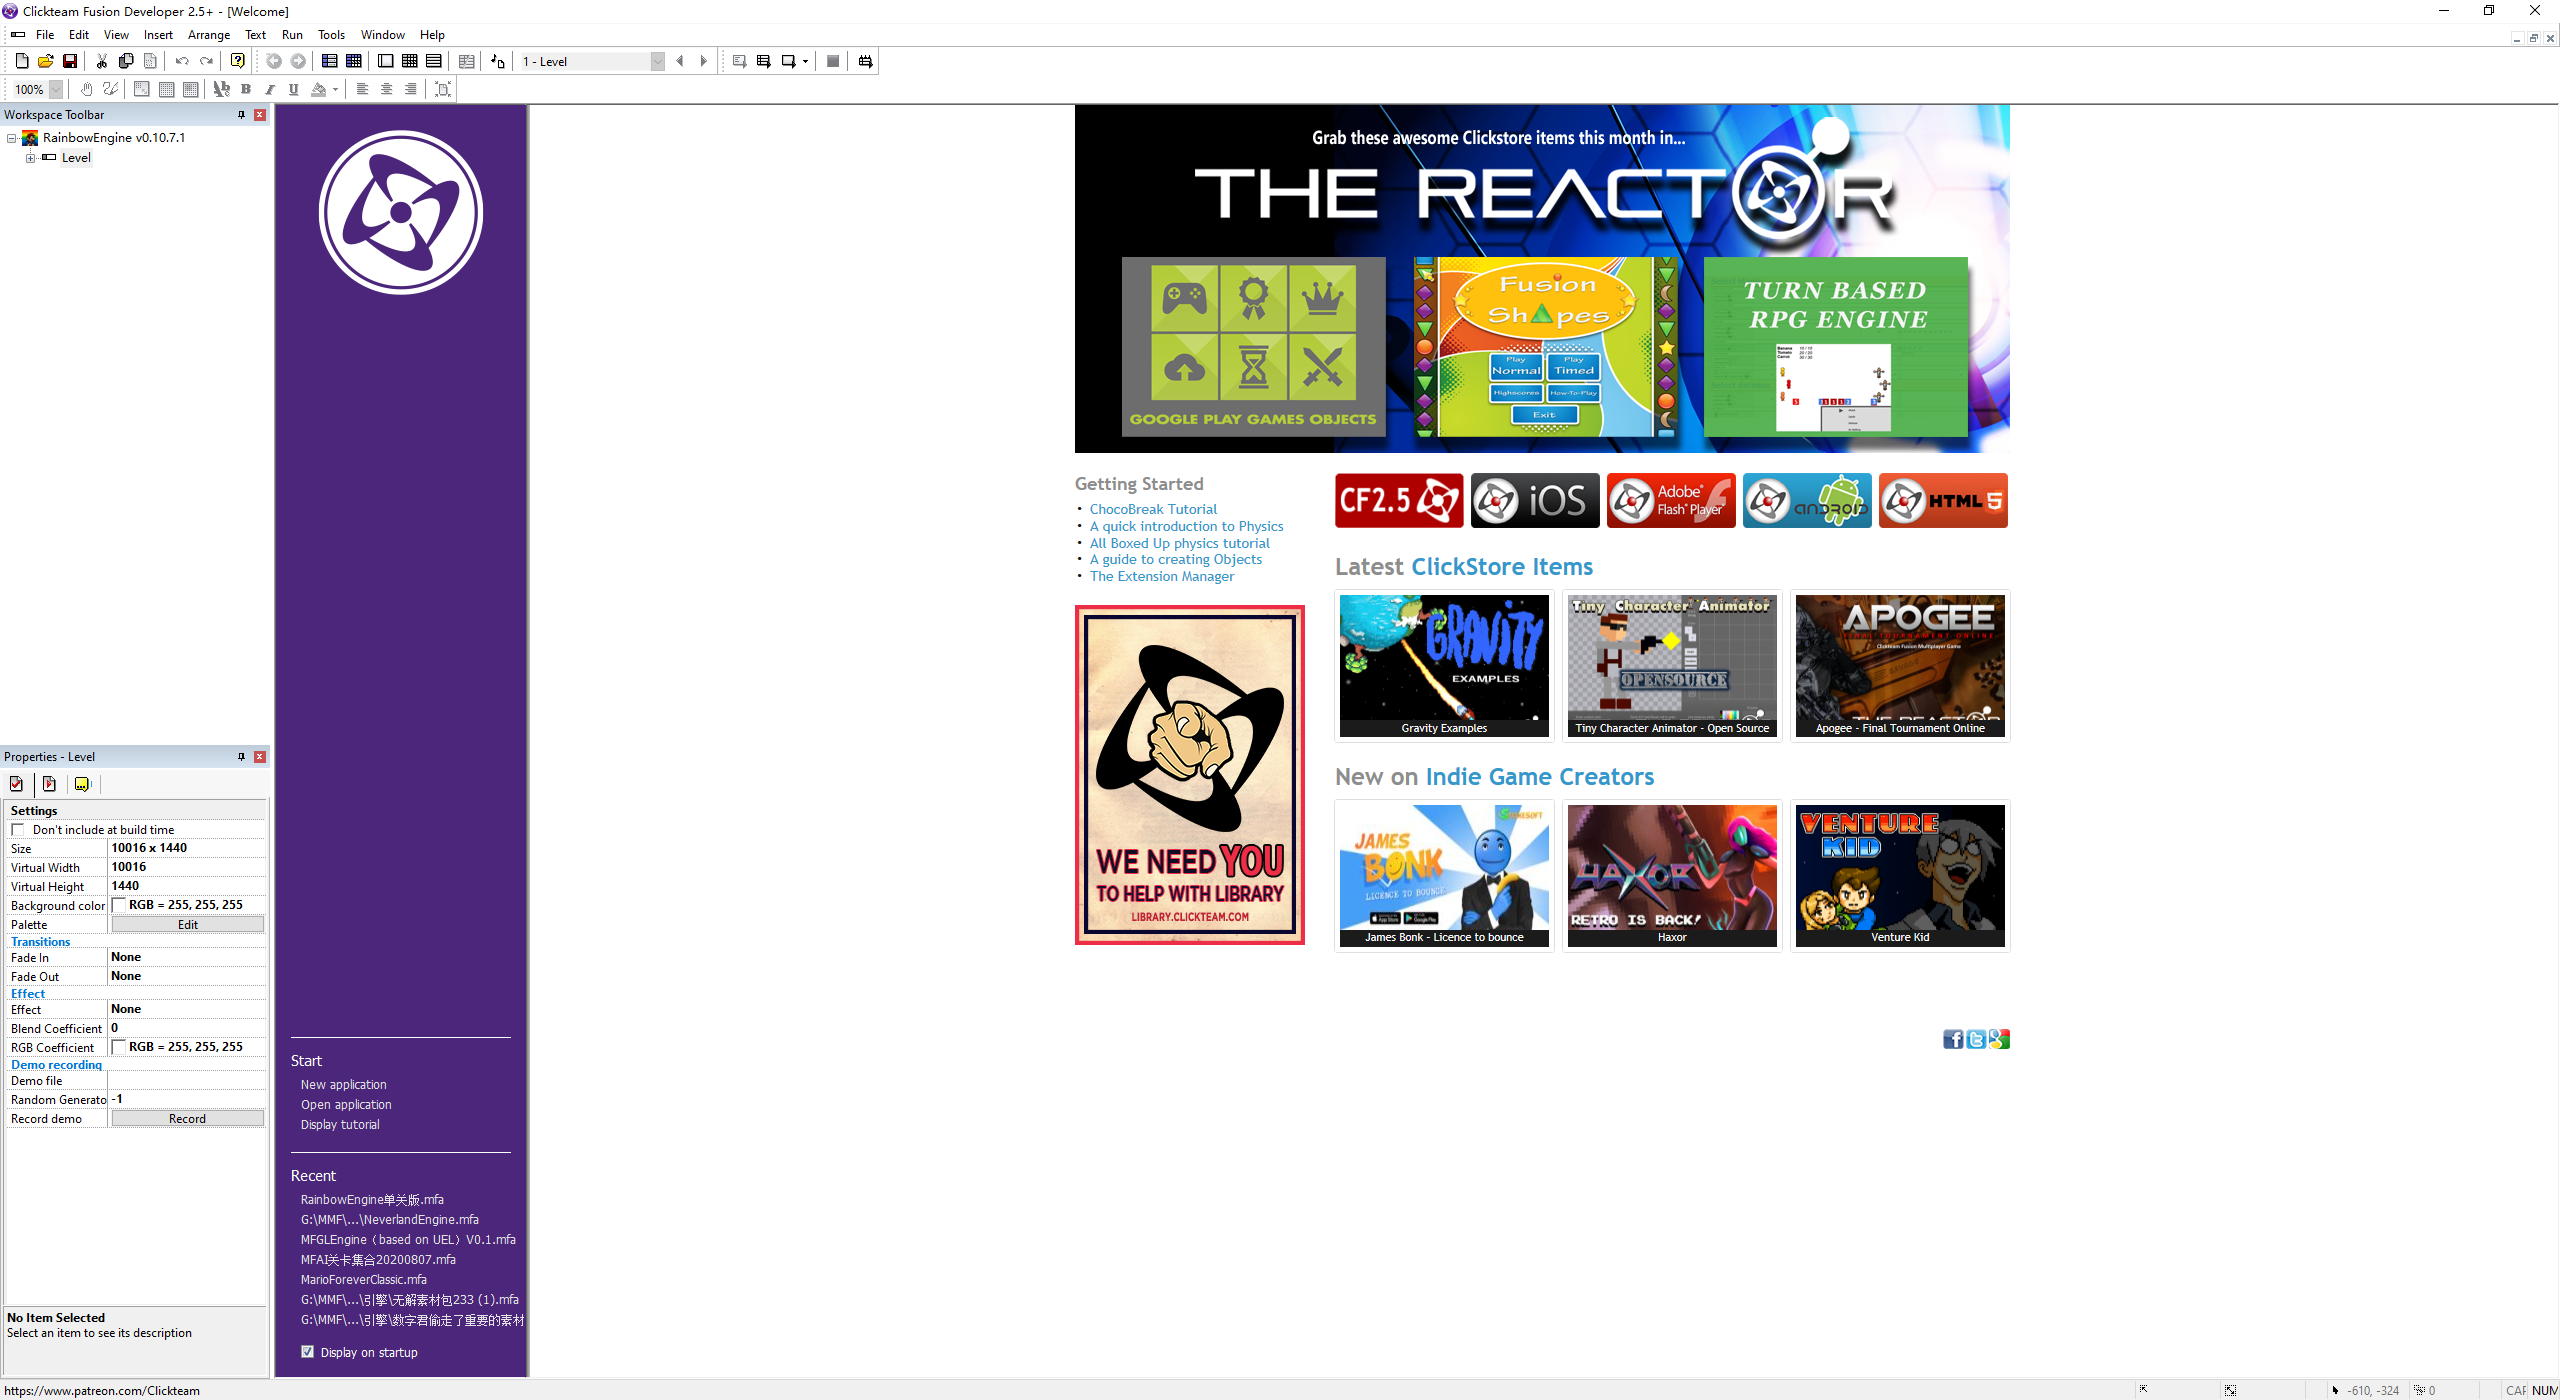The width and height of the screenshot is (2560, 1400).
Task: Toggle Don't include at build time
Action: 18,830
